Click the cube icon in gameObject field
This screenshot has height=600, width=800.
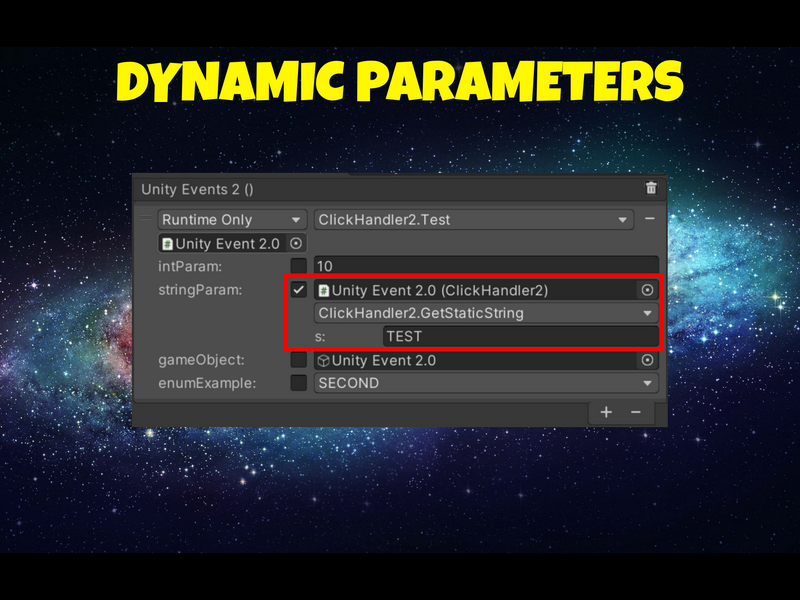(x=323, y=360)
